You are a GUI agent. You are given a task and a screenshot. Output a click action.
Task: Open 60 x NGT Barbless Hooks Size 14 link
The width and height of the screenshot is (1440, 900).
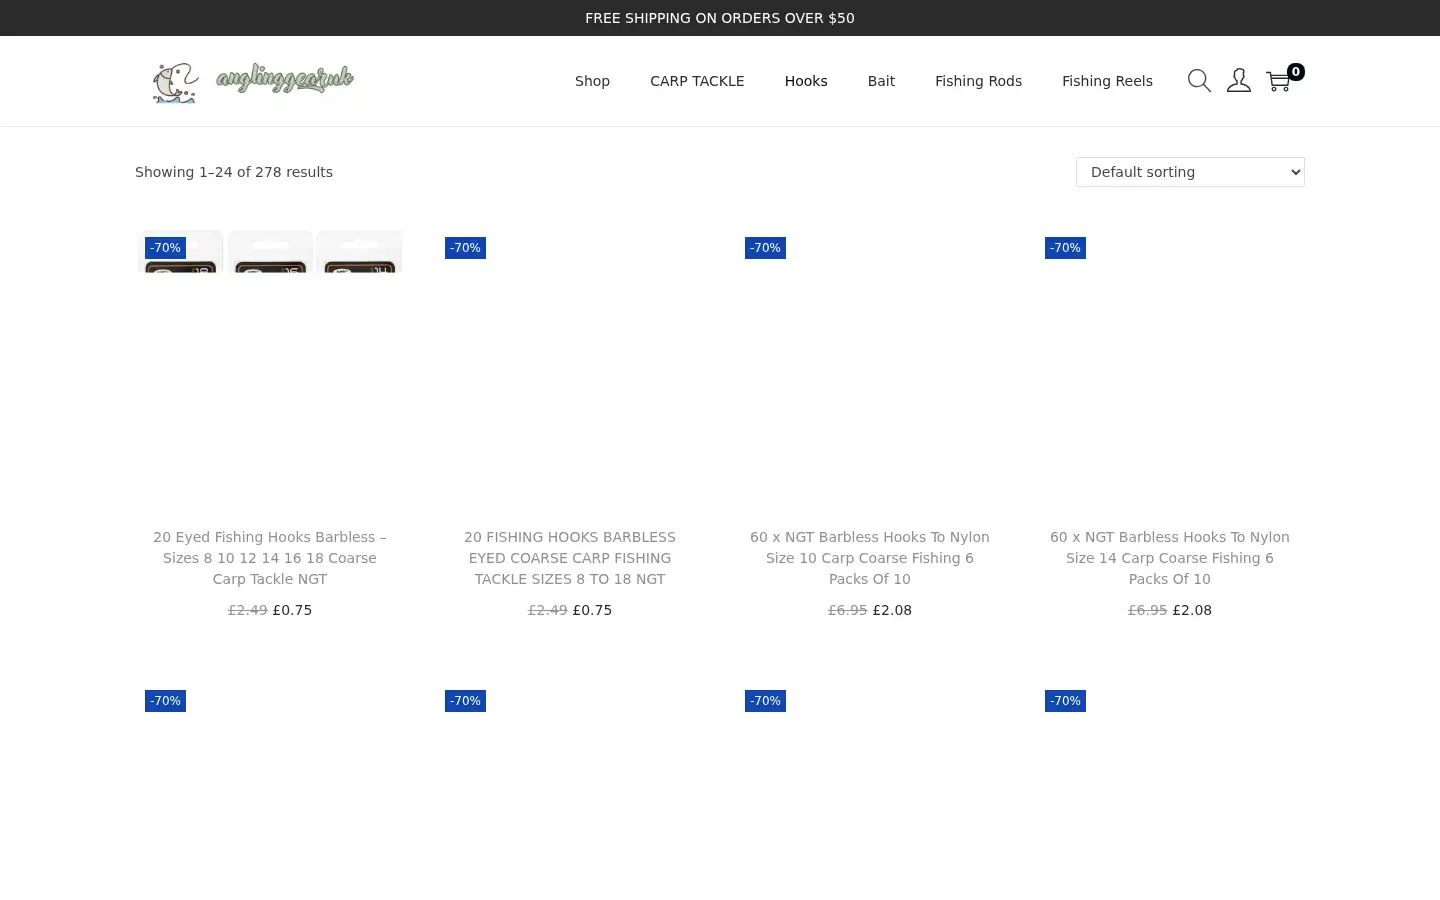point(1170,558)
